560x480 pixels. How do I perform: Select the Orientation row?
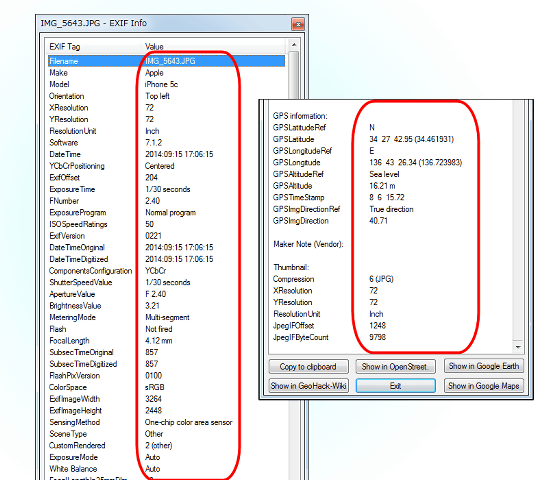(166, 96)
